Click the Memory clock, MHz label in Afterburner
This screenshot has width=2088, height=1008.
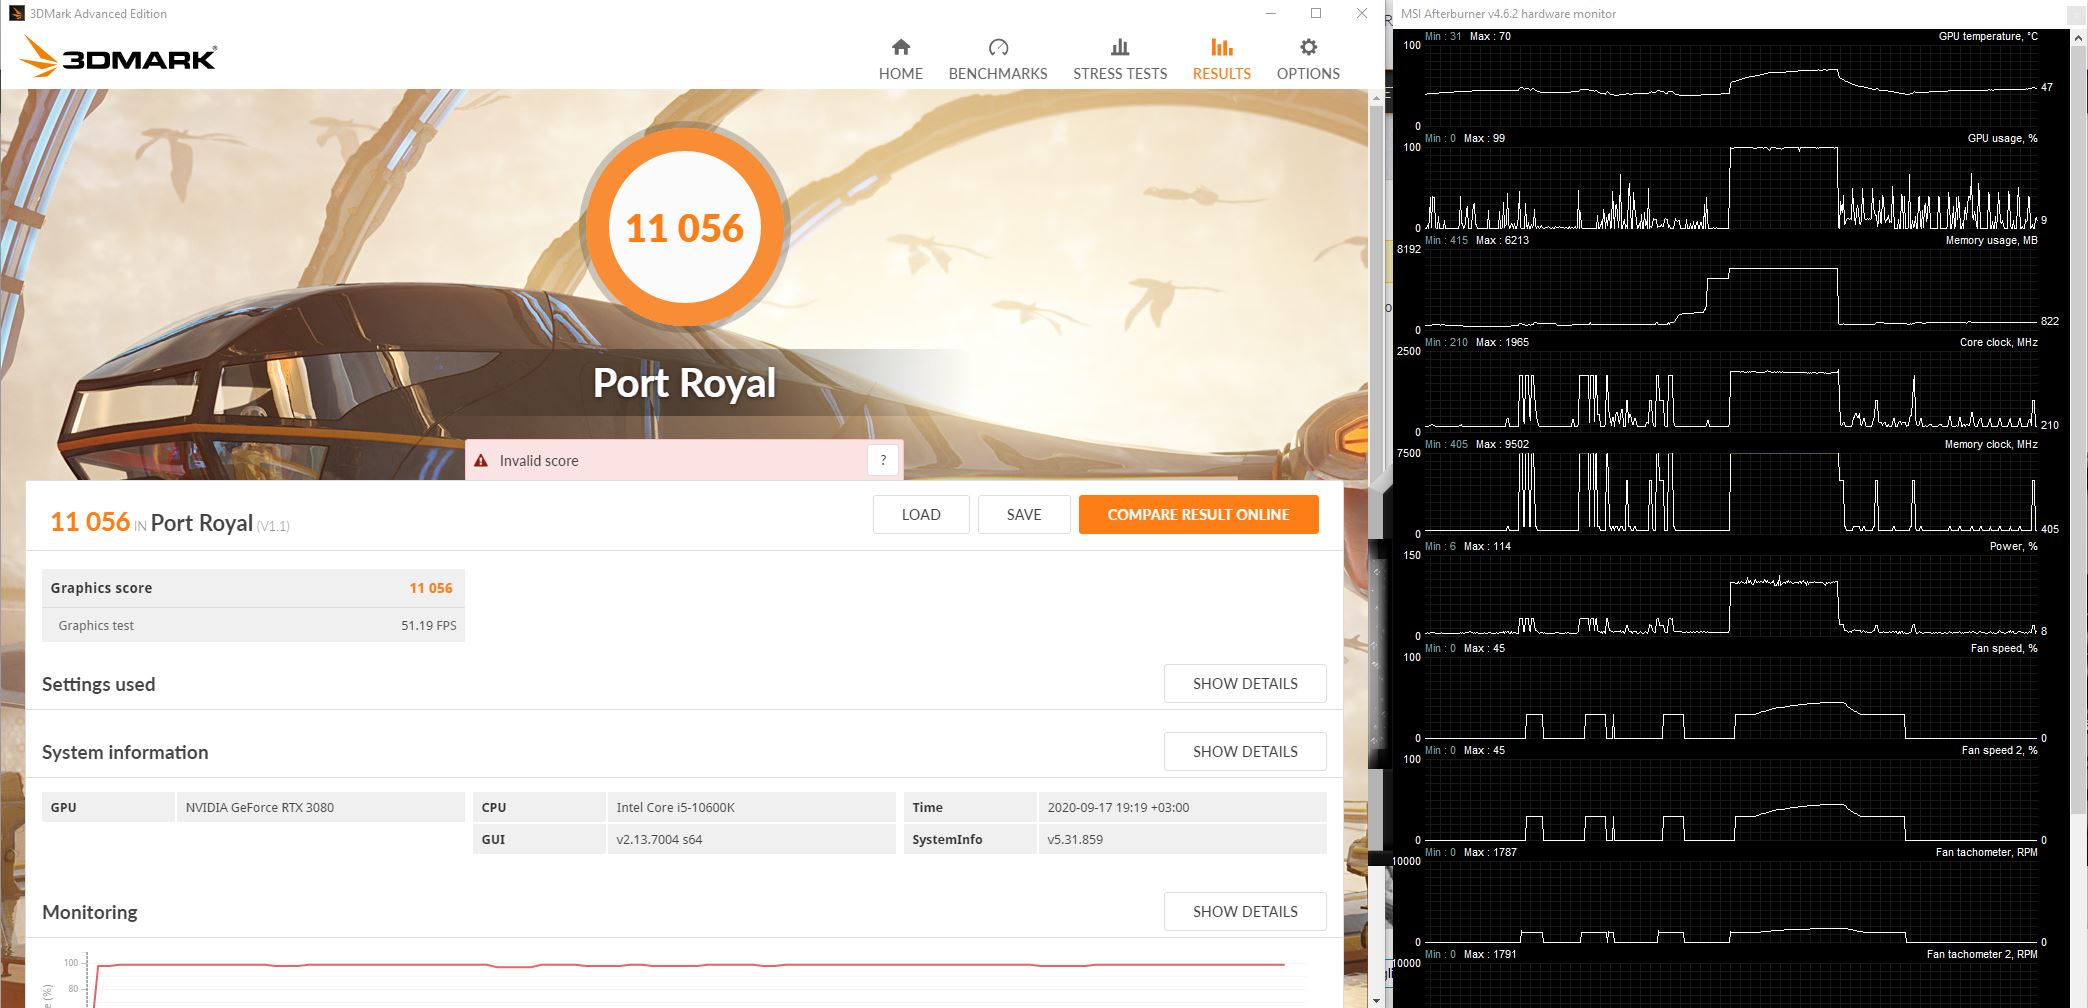pos(1991,444)
